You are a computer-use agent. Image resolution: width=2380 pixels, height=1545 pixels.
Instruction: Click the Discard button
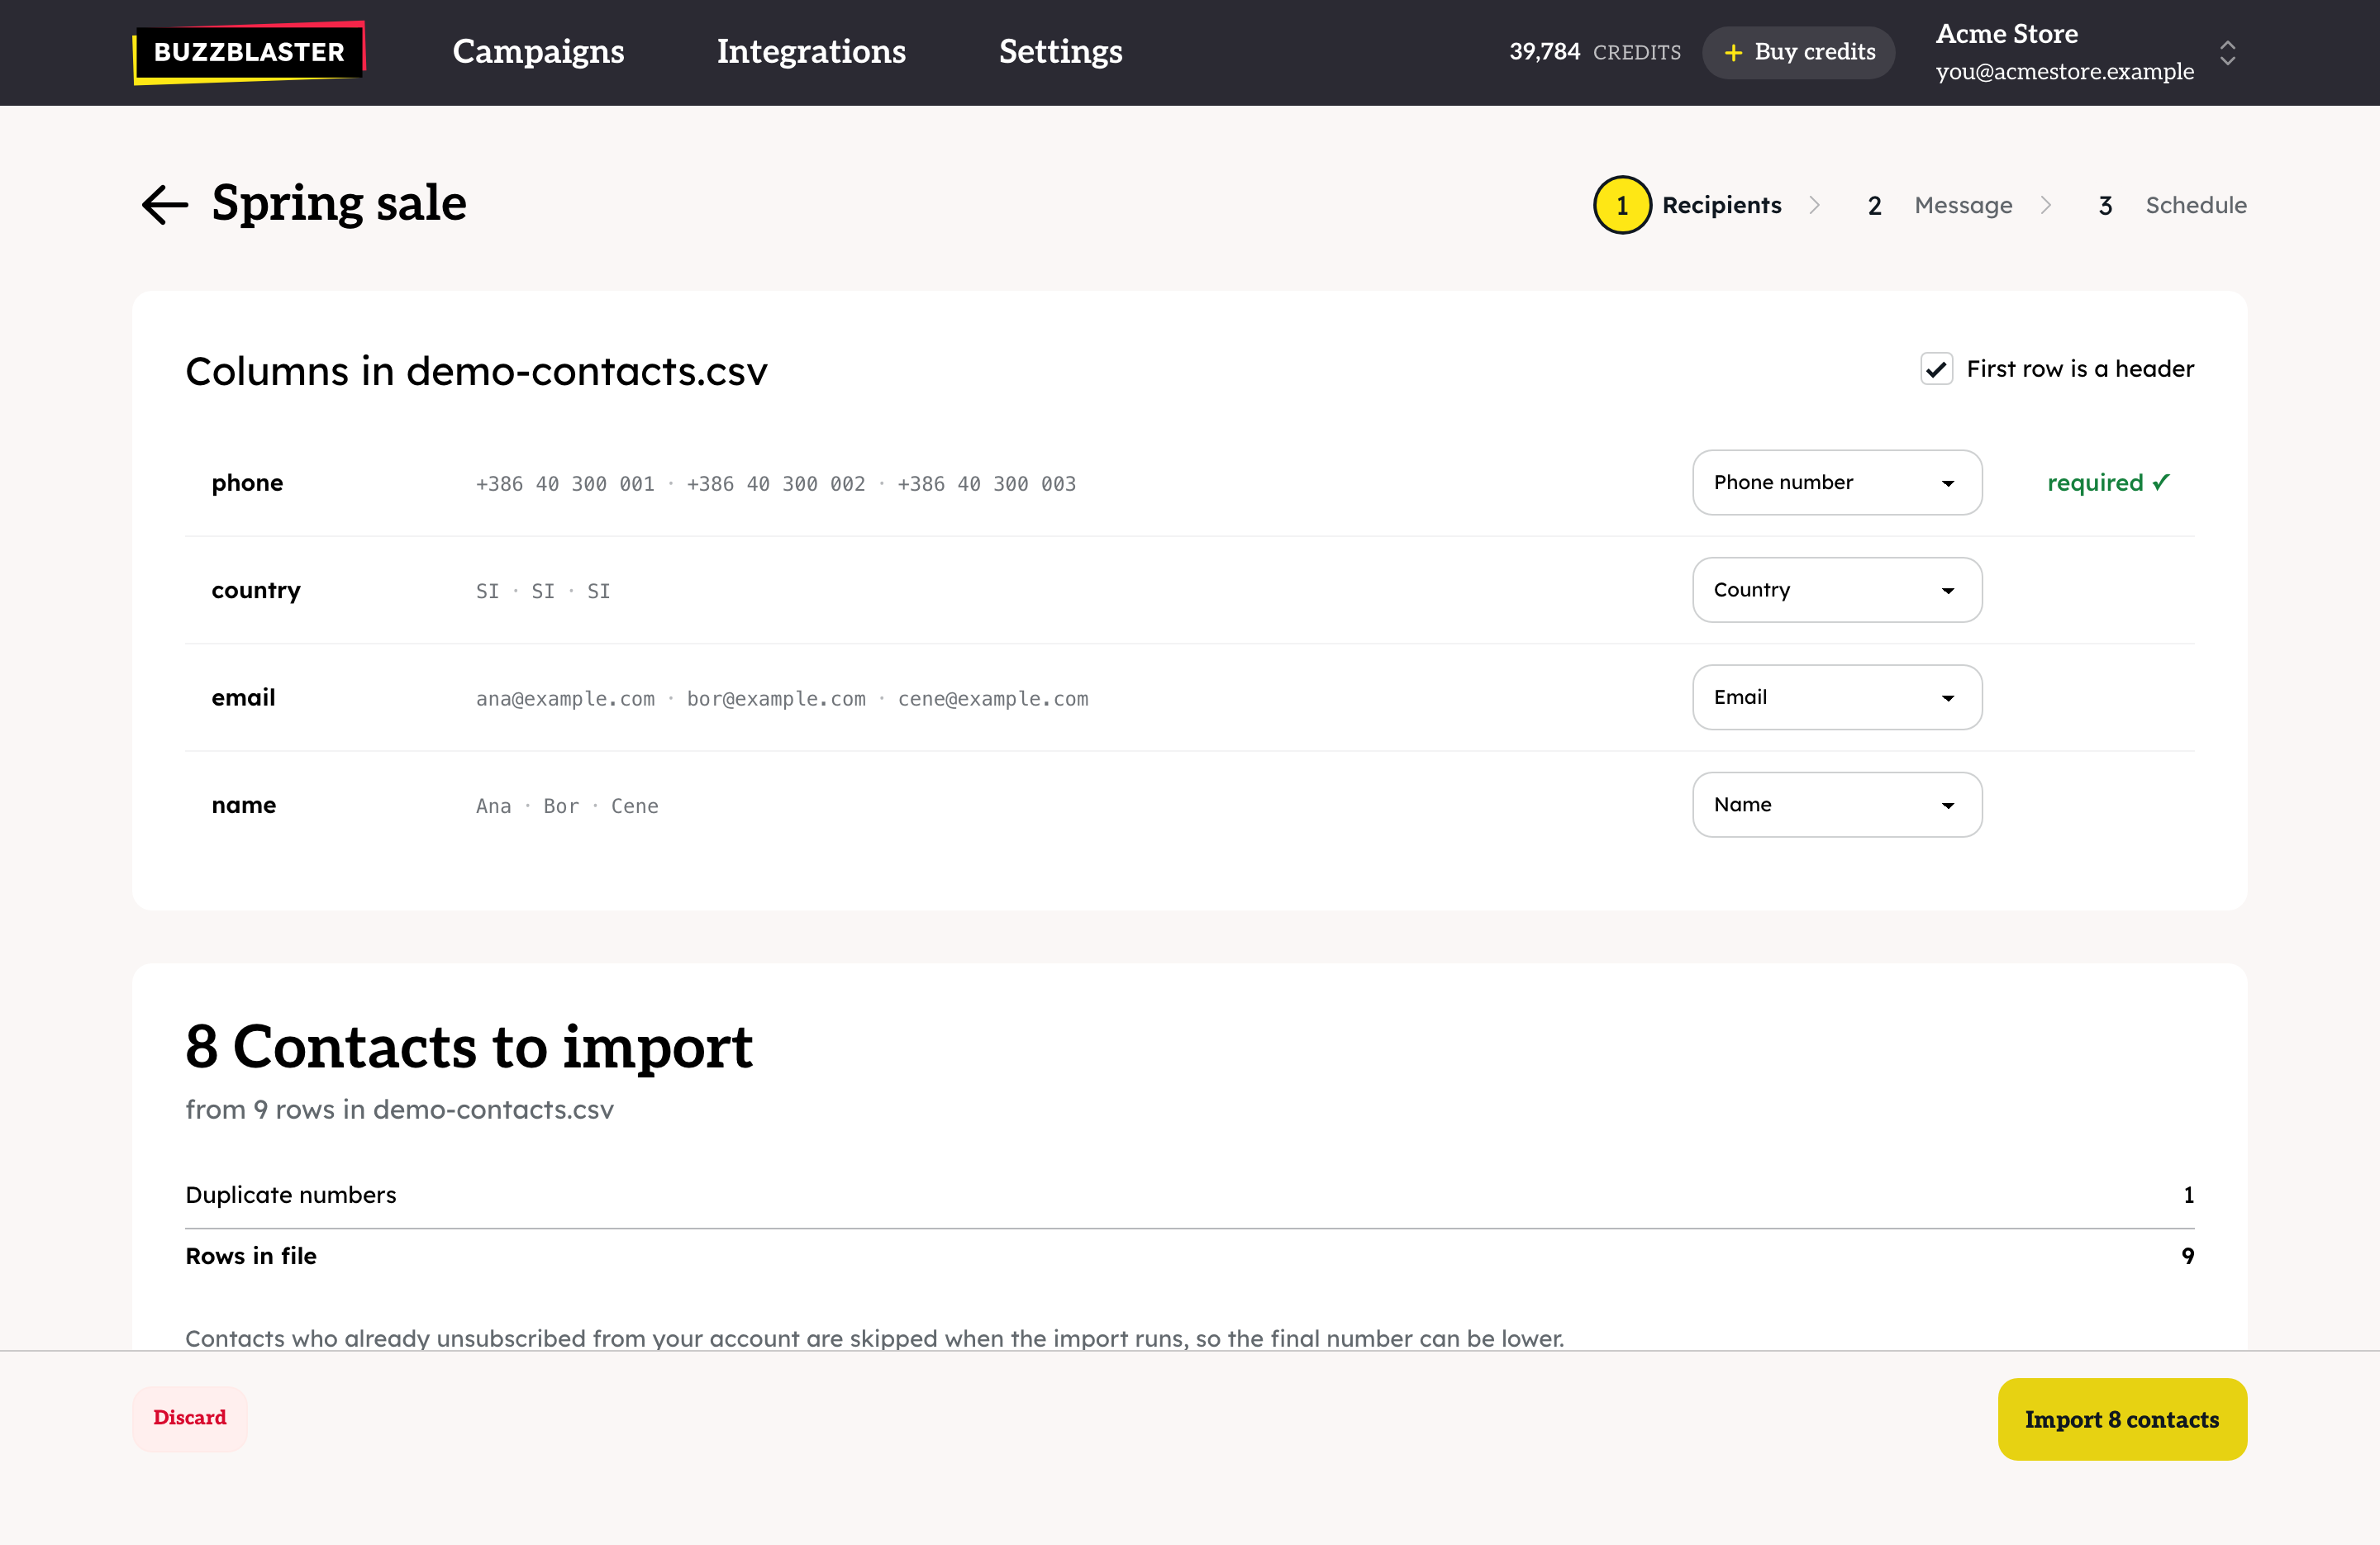click(x=190, y=1418)
